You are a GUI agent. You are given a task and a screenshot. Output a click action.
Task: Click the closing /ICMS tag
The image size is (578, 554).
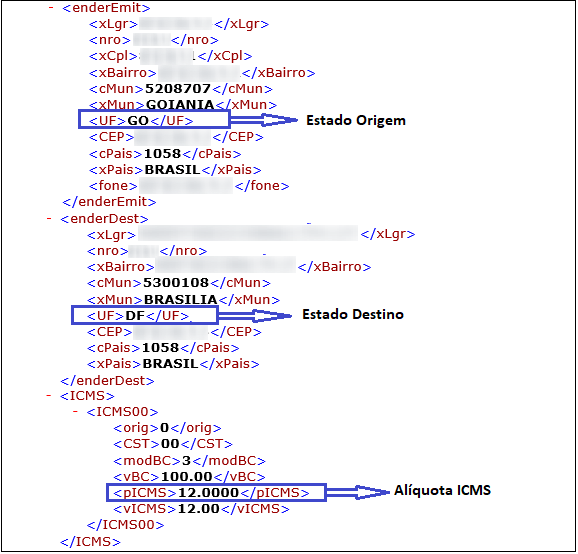(90, 542)
